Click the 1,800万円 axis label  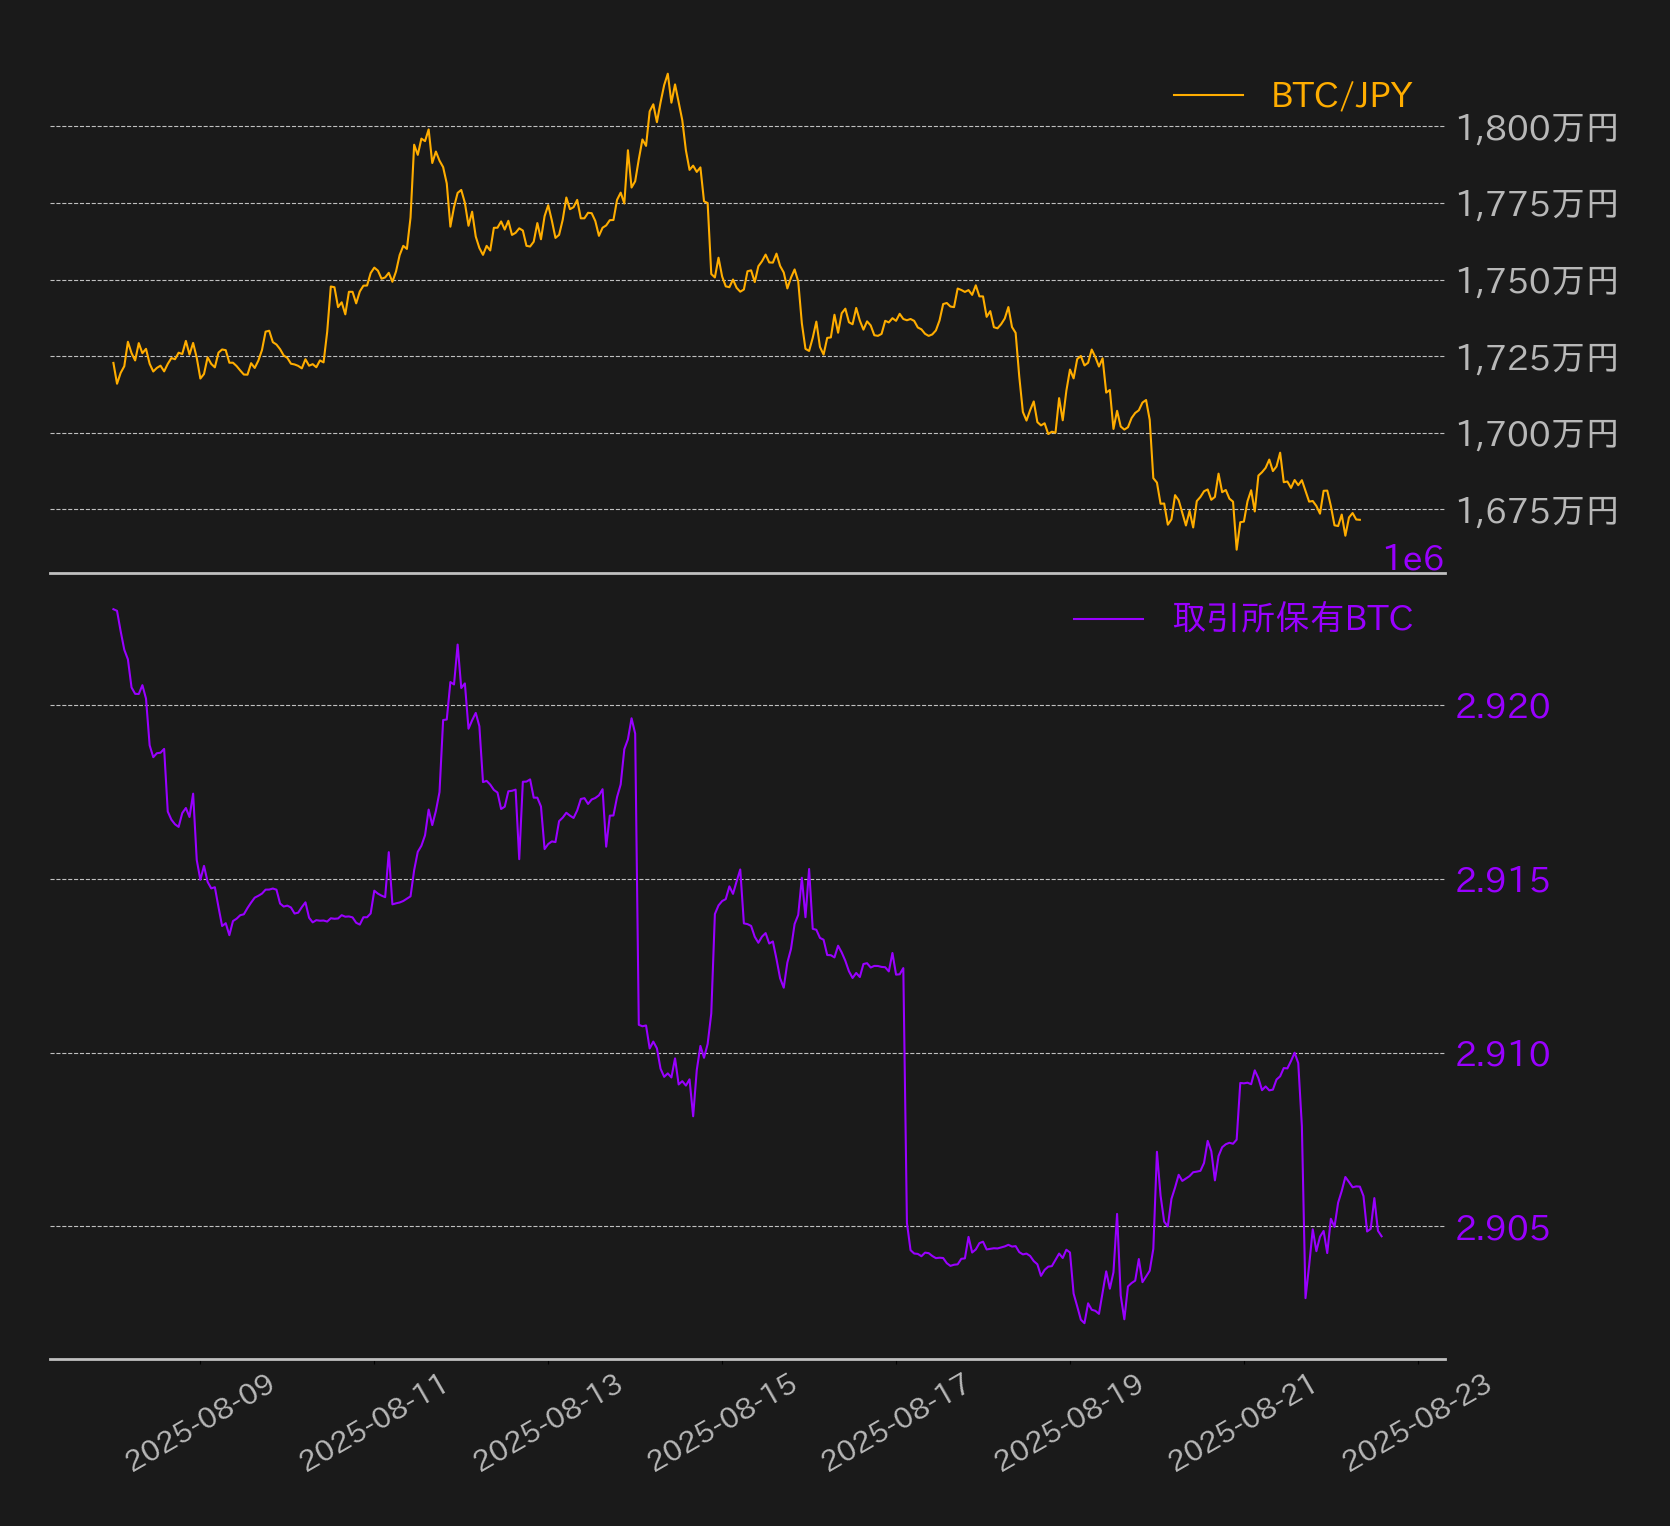(1537, 128)
